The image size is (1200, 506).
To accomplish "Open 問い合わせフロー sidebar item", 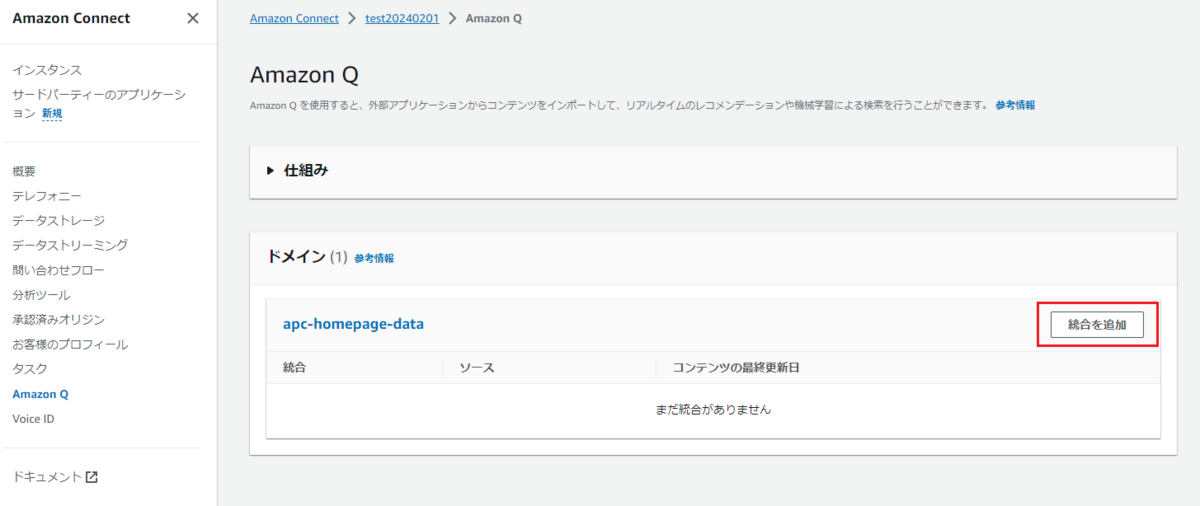I will [58, 270].
